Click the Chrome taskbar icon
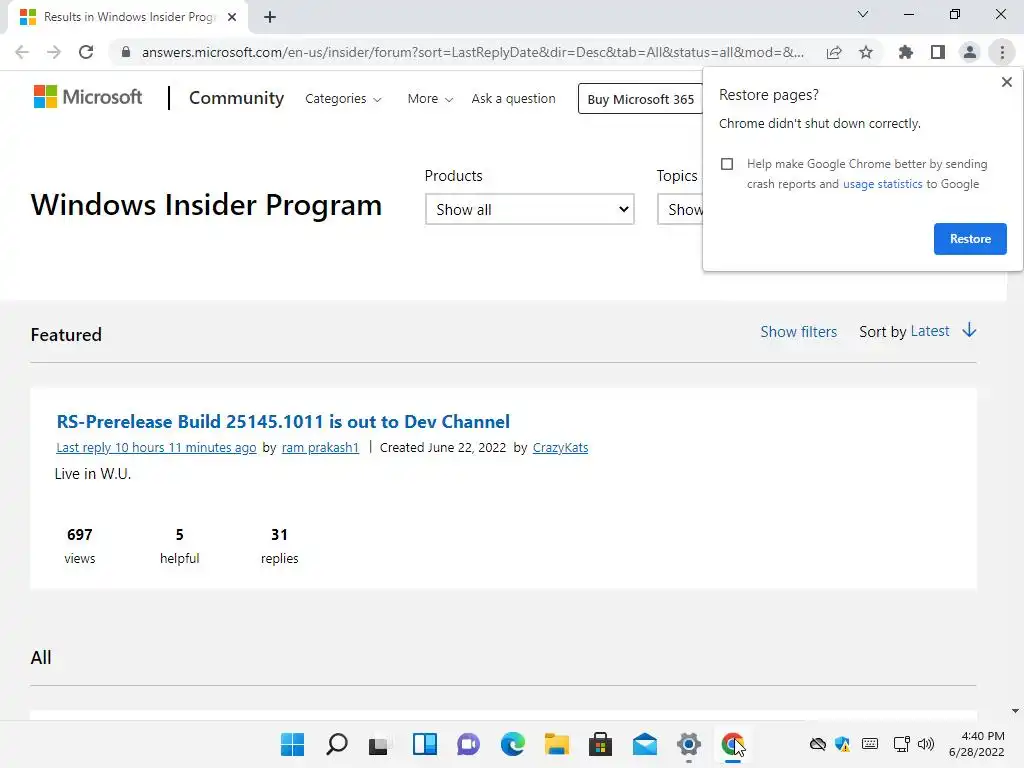The width and height of the screenshot is (1024, 768). [733, 744]
